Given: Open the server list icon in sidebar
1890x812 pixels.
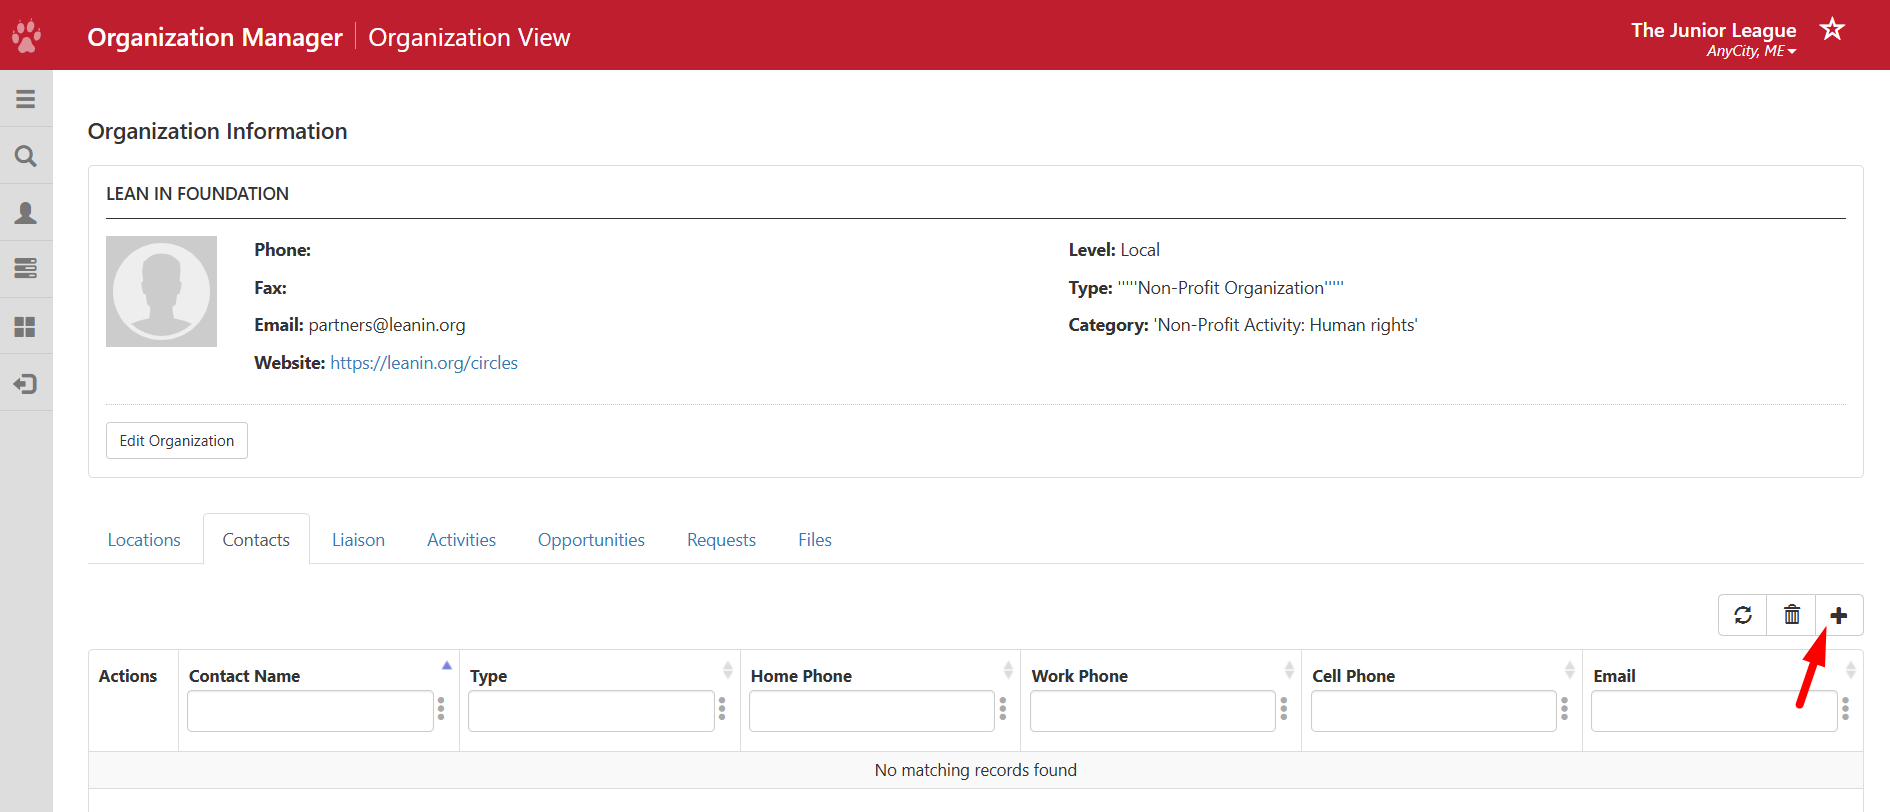Looking at the screenshot, I should point(26,268).
